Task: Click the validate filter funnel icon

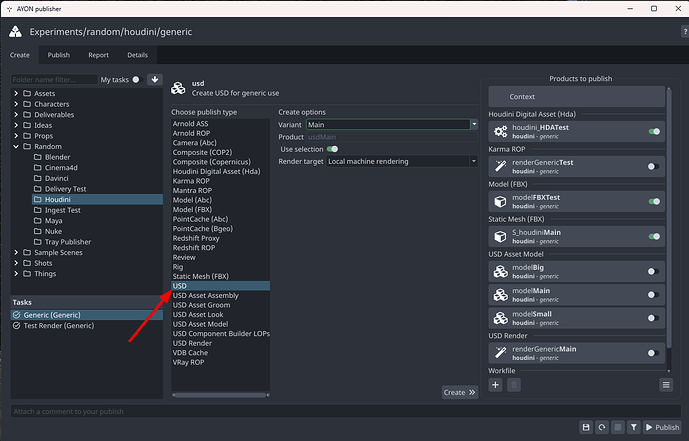Action: point(634,427)
